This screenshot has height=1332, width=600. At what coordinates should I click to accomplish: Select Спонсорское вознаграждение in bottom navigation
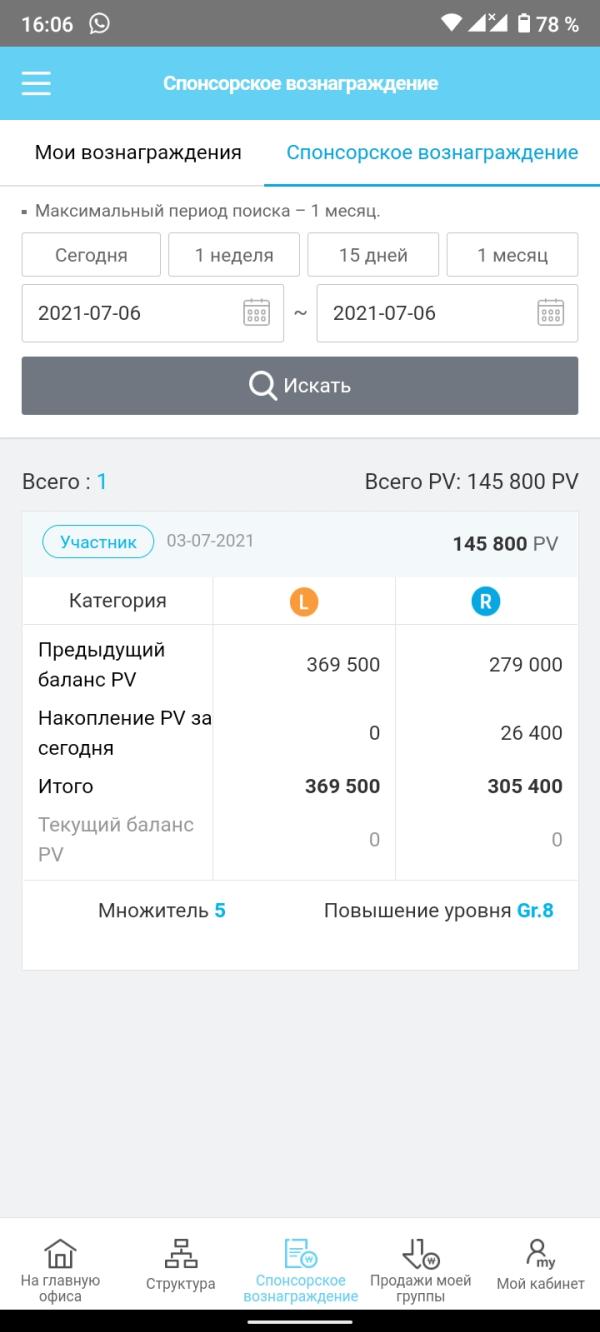[300, 1269]
